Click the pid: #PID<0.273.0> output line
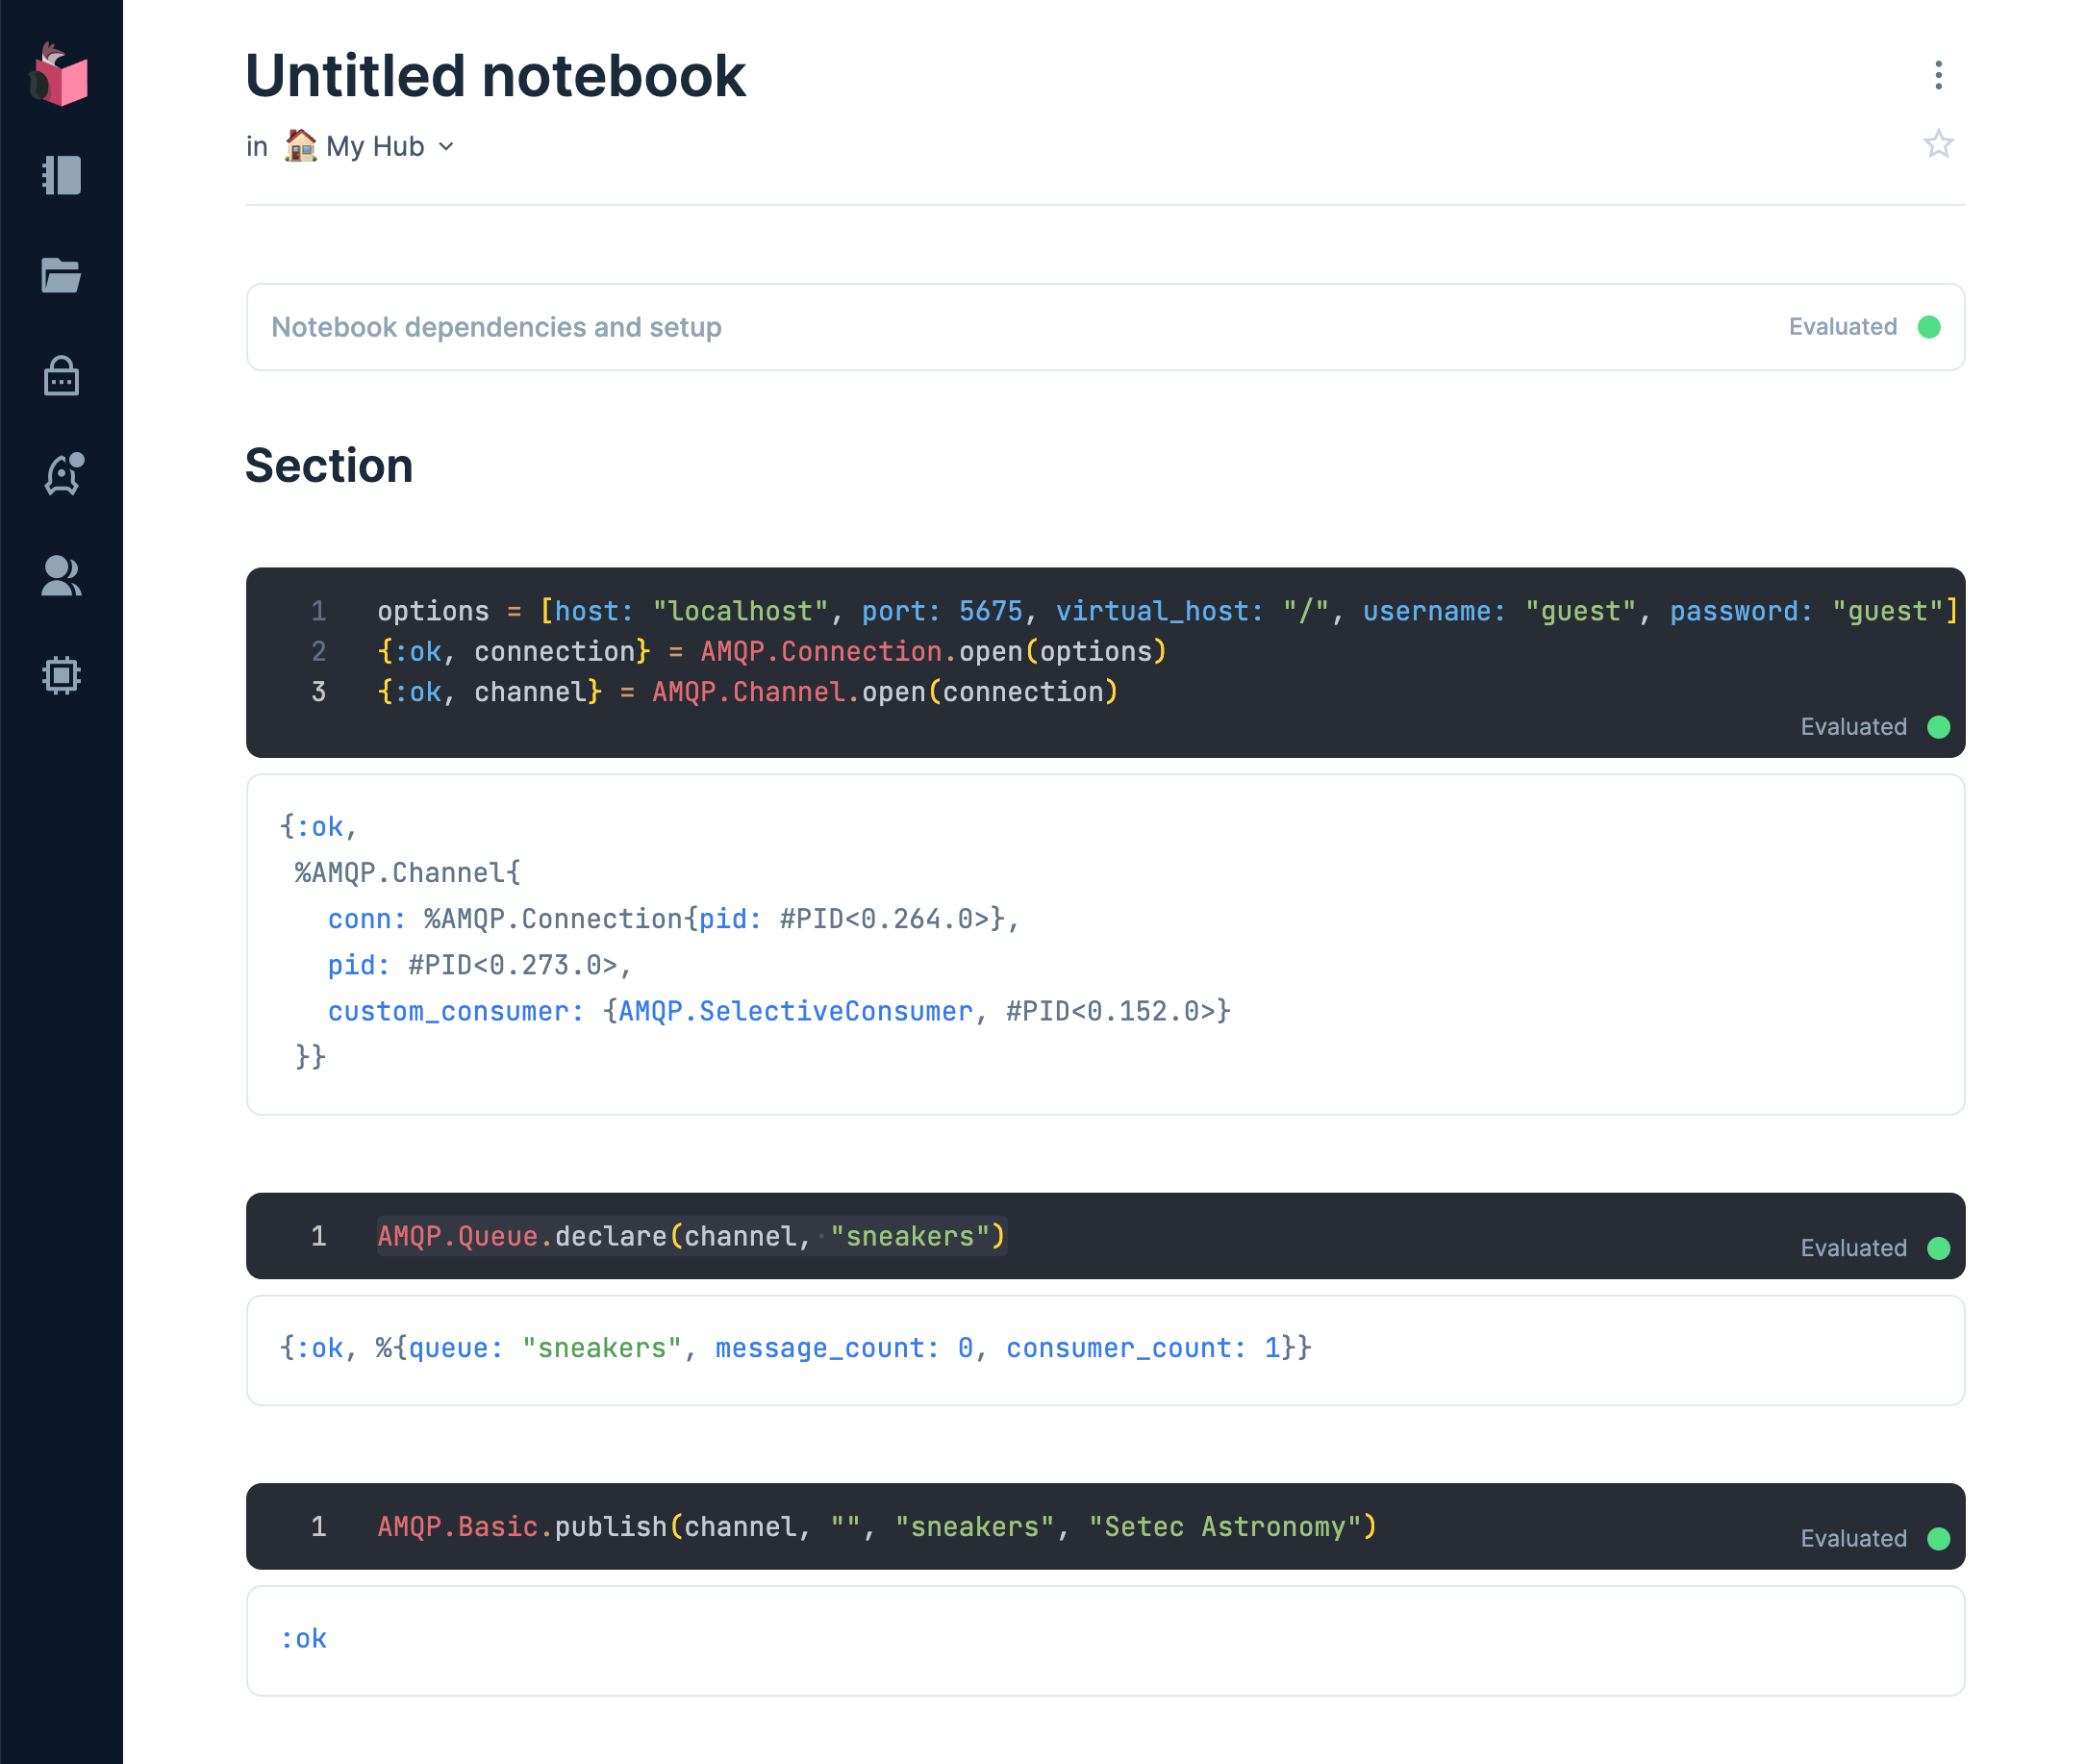Screen dimensions: 2087x1764 (x=480, y=965)
